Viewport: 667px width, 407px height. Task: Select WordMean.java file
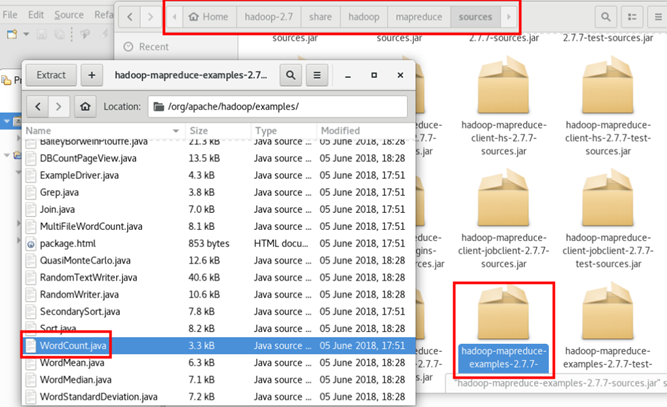pos(219,362)
